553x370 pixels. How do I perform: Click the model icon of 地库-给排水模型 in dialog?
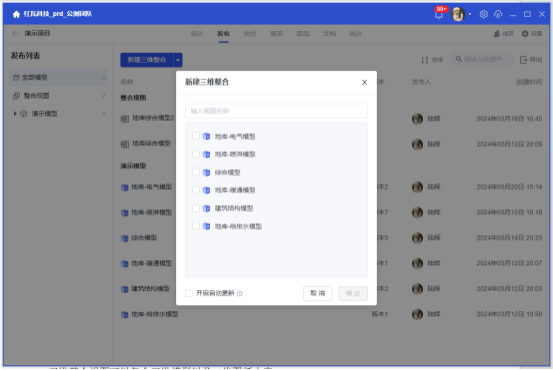206,226
